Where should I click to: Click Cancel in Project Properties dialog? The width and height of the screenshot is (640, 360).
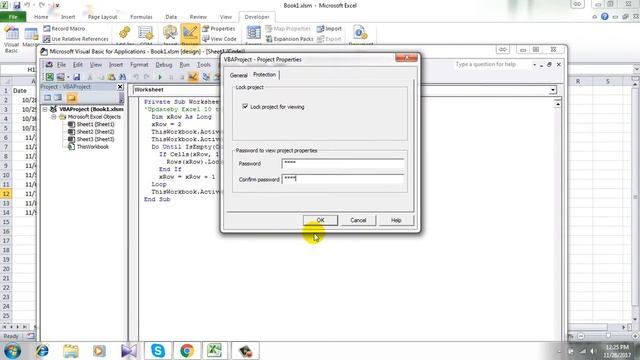coord(358,220)
